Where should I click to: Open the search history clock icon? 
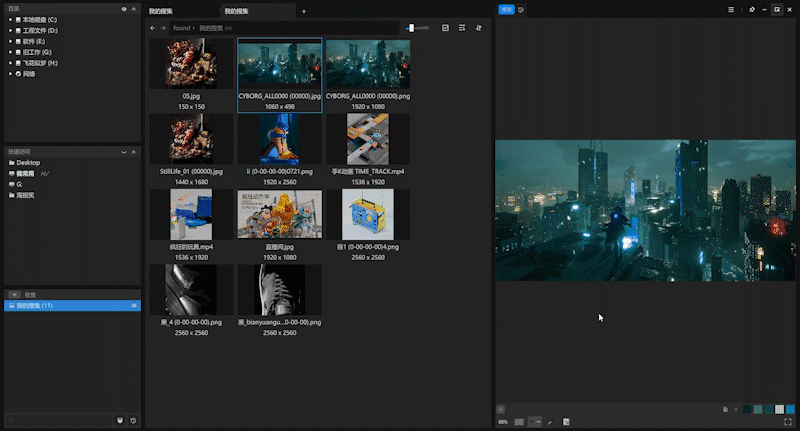133,421
